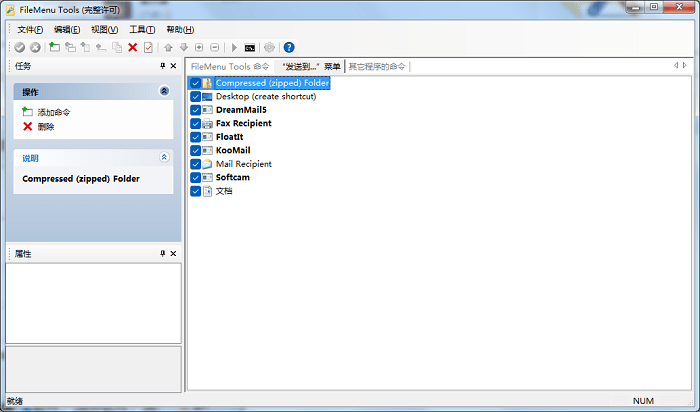Viewport: 700px width, 412px height.
Task: Click the play/run toolbar icon
Action: [234, 47]
